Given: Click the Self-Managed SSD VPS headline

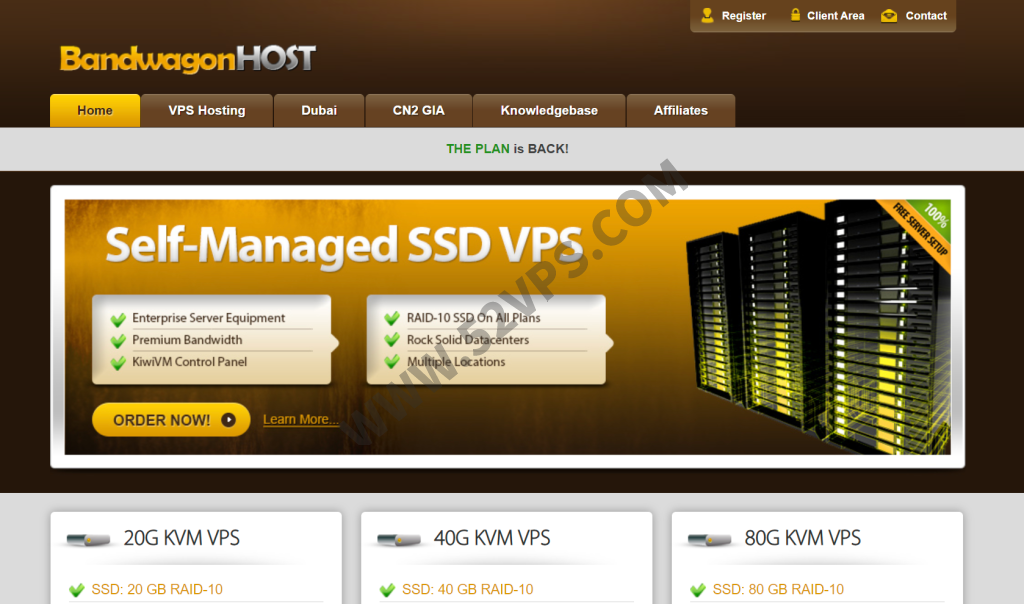Looking at the screenshot, I should (x=344, y=245).
